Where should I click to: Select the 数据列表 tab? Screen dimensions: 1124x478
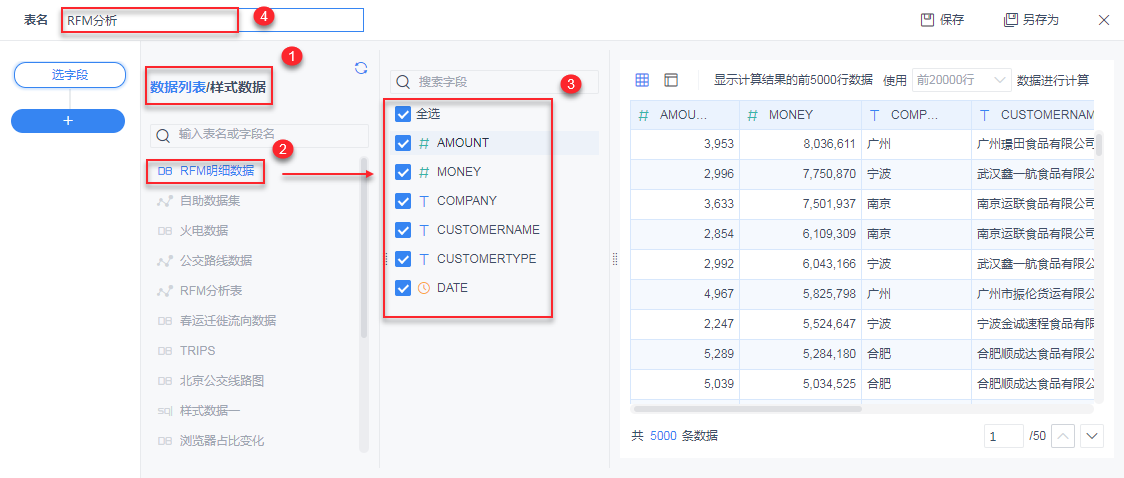[177, 87]
